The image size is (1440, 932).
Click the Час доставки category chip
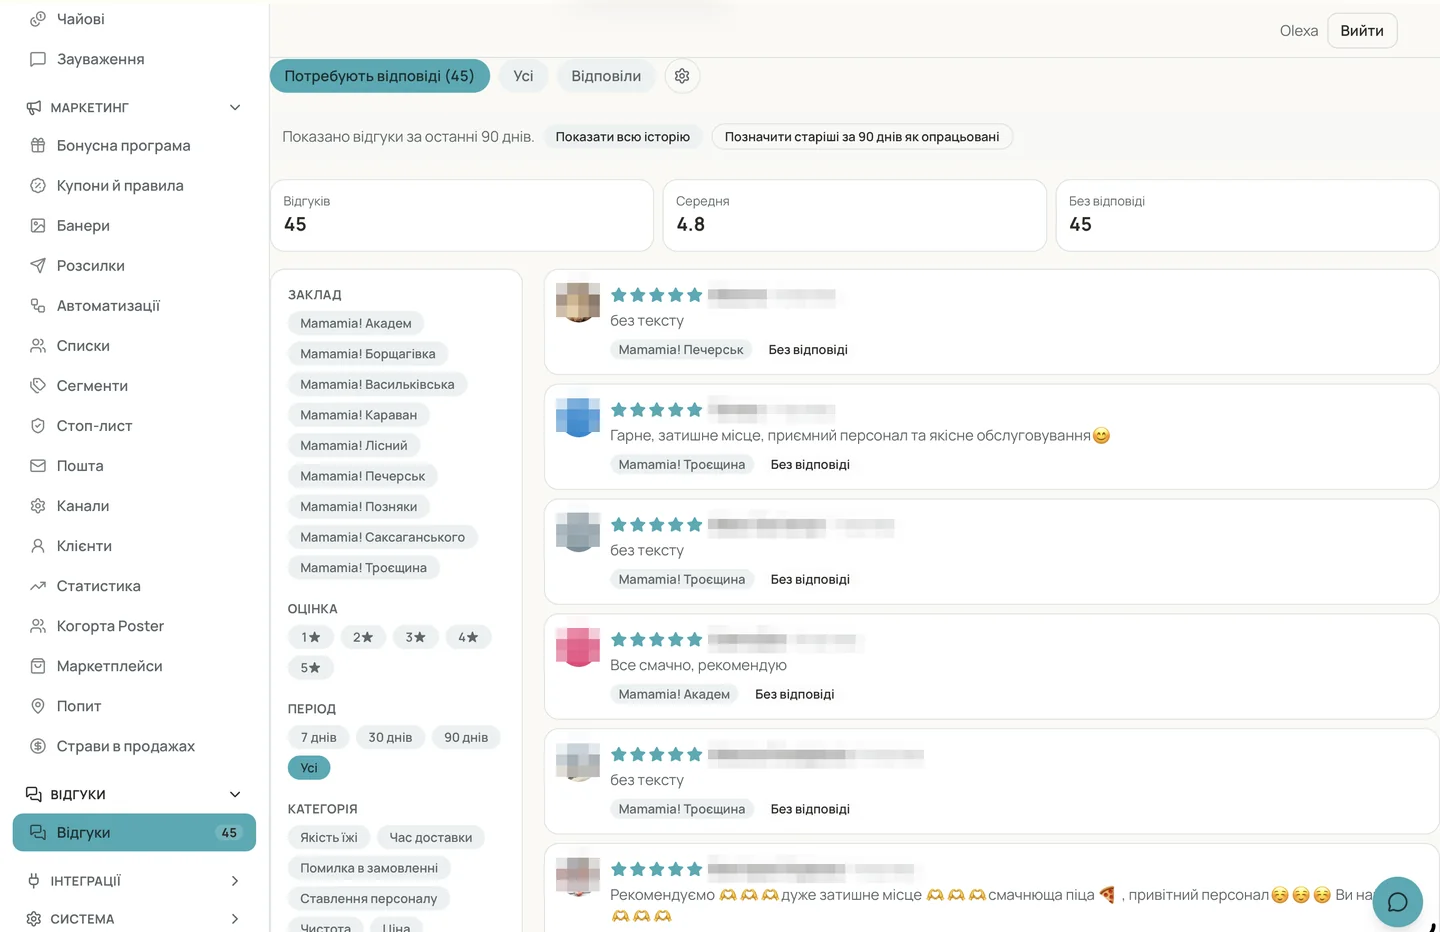(431, 837)
